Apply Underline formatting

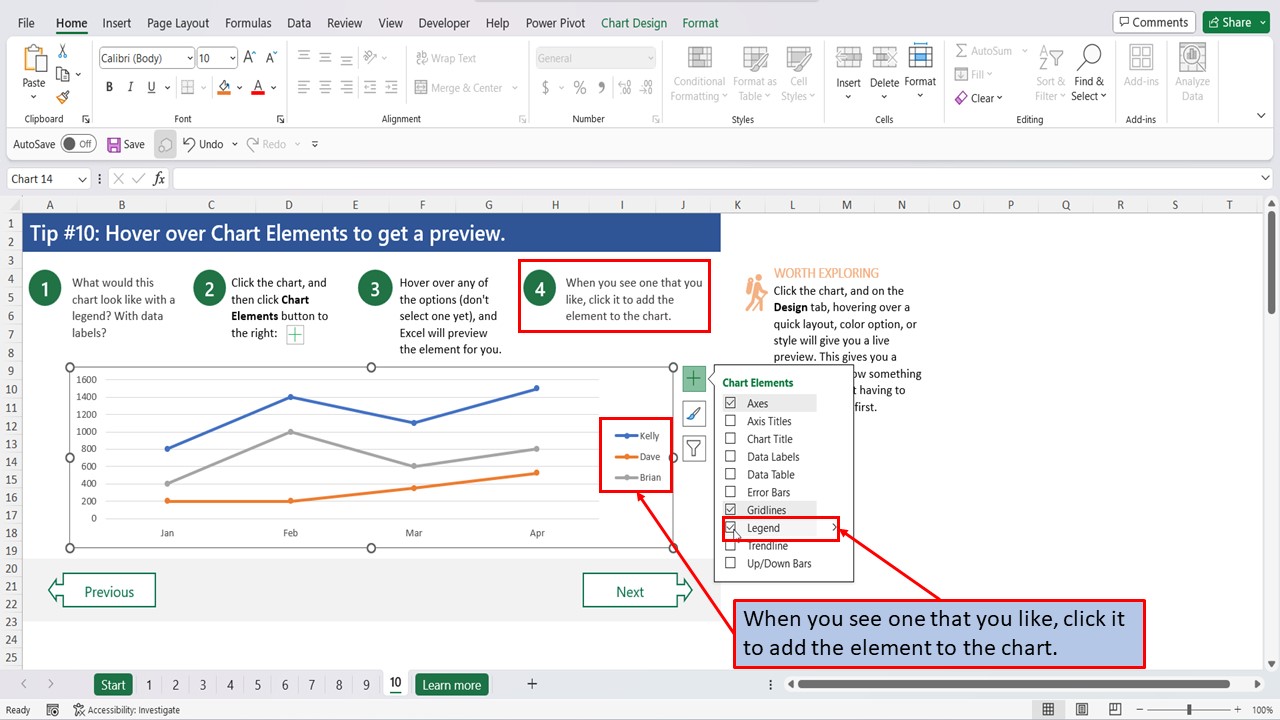click(x=151, y=88)
